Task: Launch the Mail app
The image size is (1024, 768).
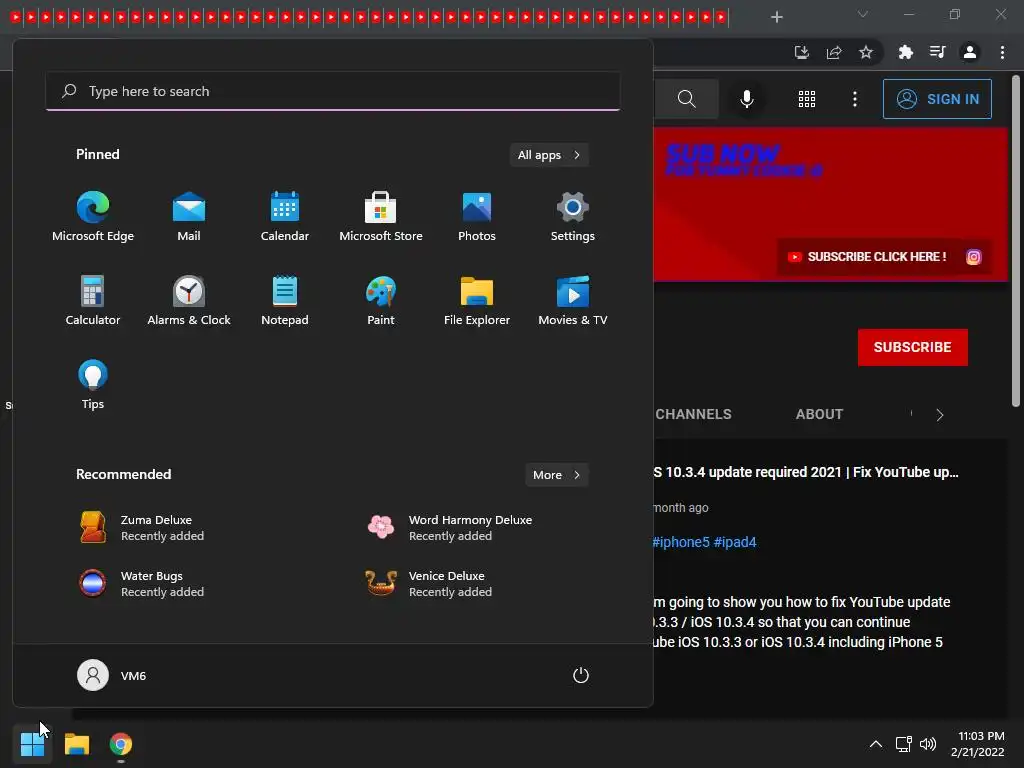Action: click(189, 217)
